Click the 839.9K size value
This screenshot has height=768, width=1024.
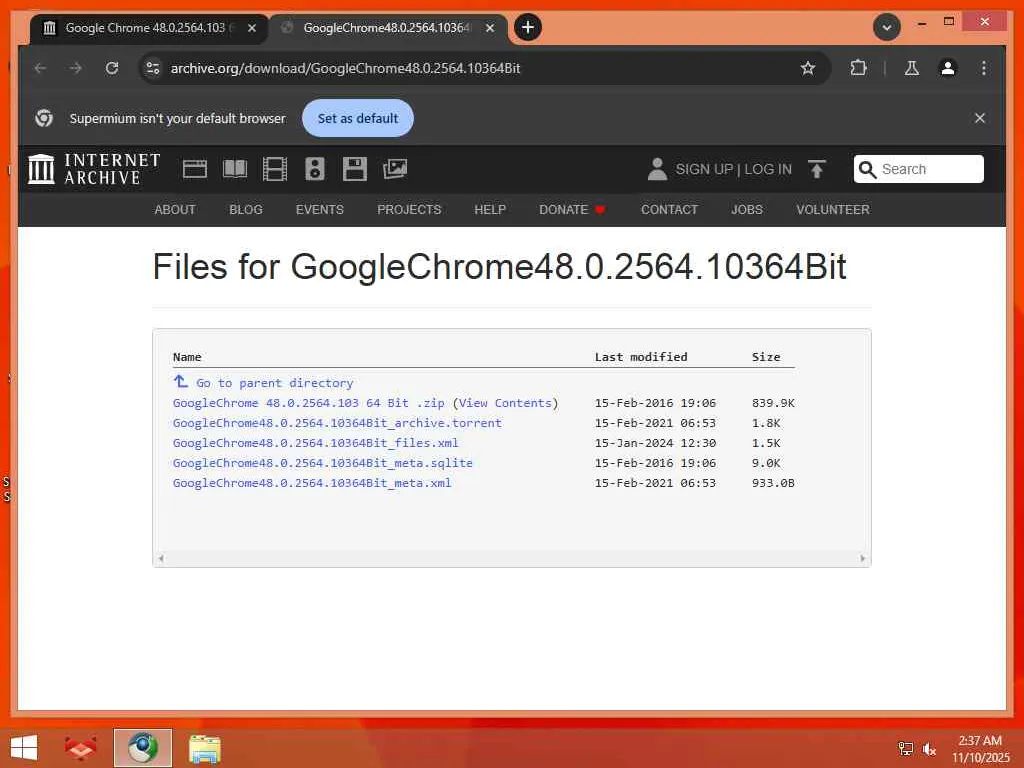click(773, 403)
